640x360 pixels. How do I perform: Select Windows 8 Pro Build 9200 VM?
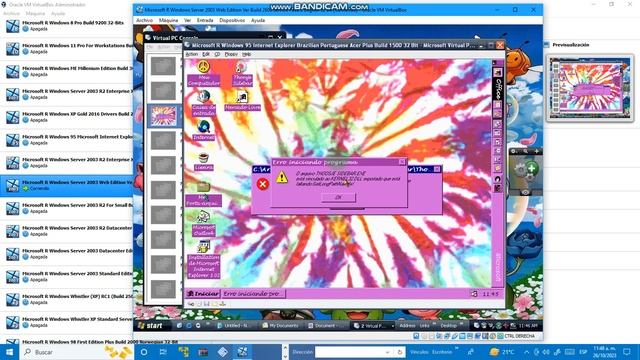pos(67,26)
